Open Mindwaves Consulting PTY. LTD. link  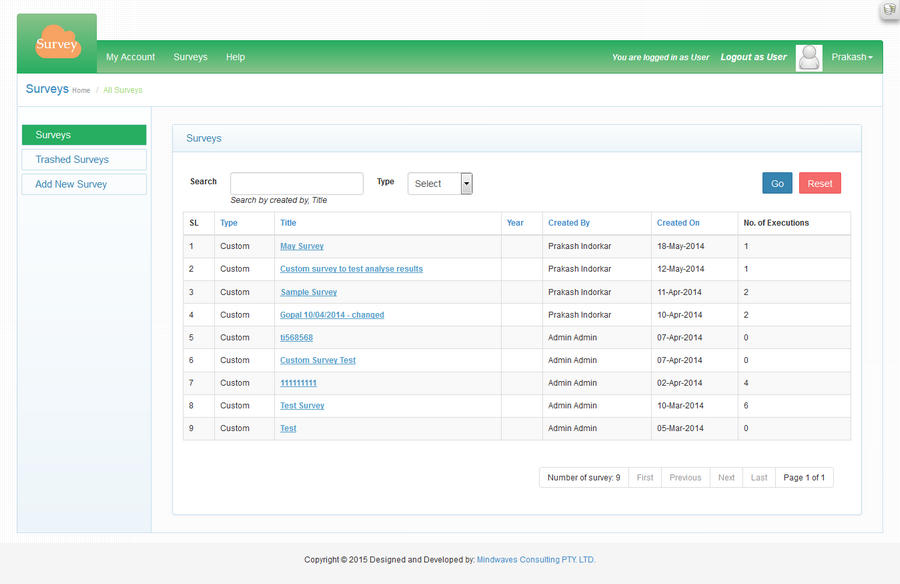tap(536, 560)
